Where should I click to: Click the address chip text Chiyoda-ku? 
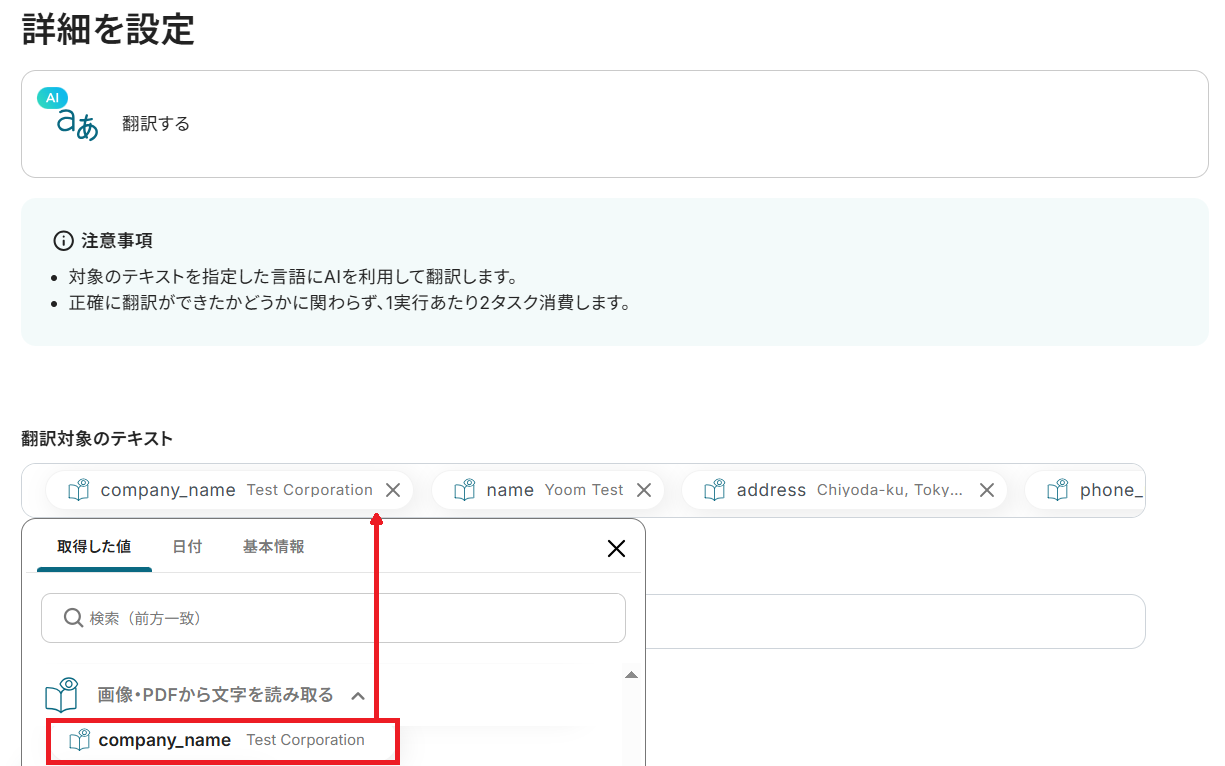890,490
